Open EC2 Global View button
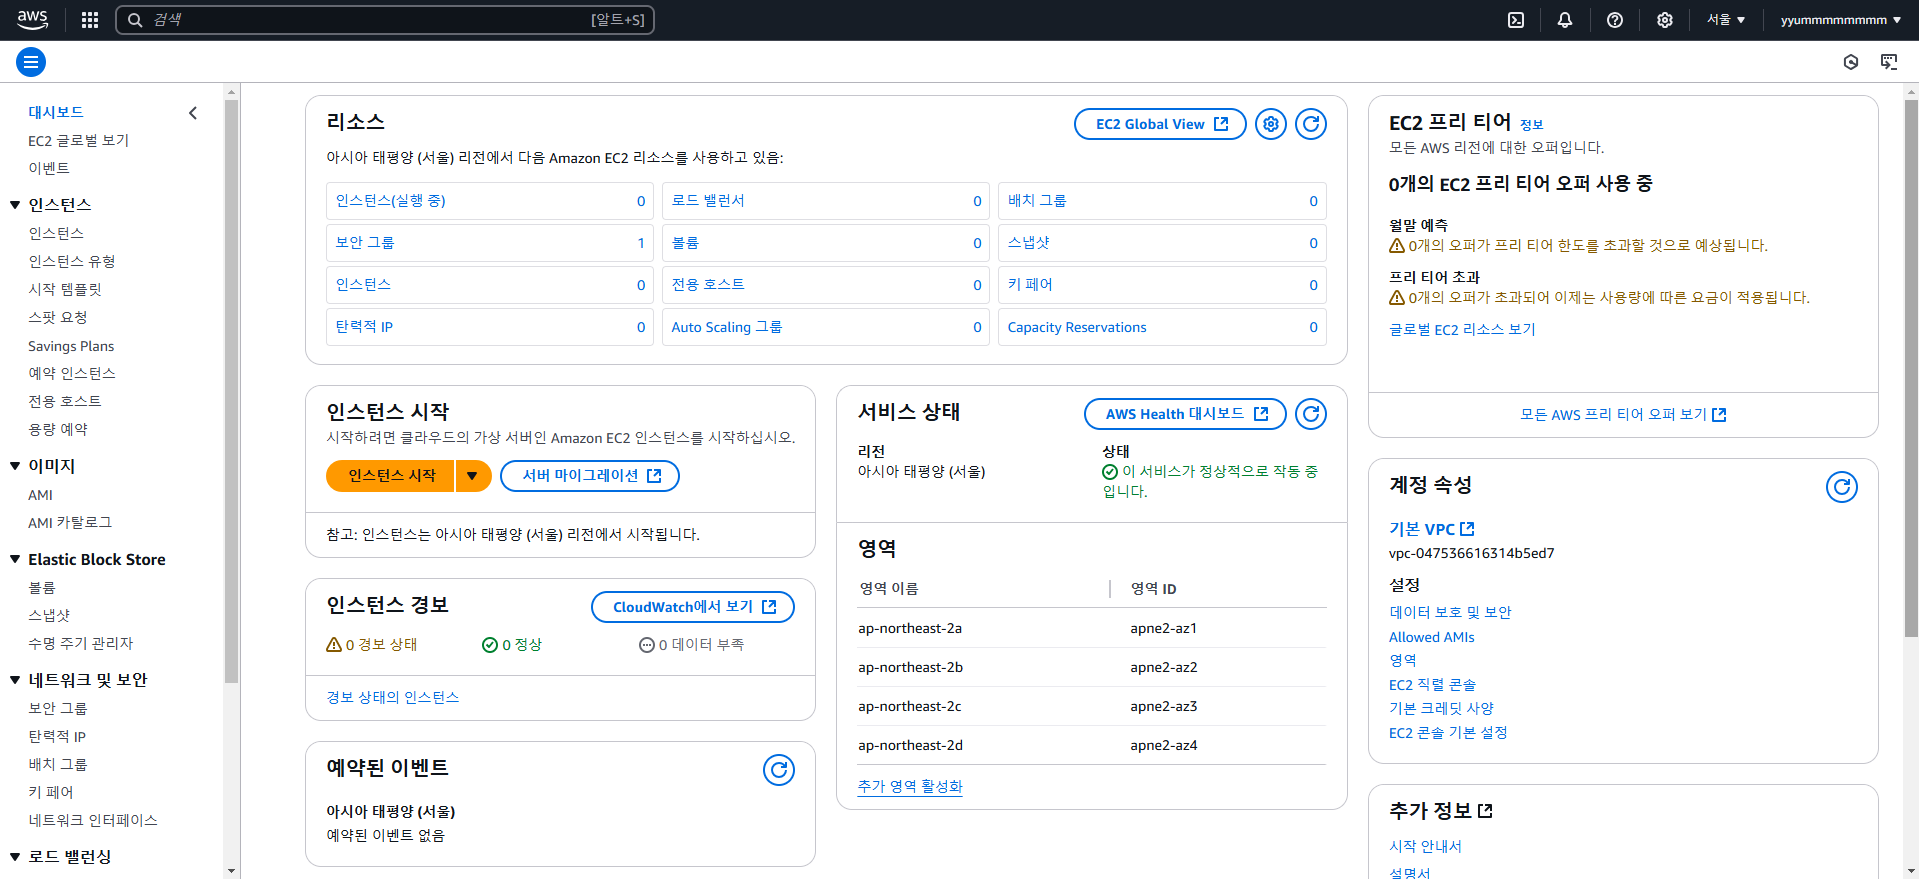The height and width of the screenshot is (879, 1919). pyautogui.click(x=1160, y=124)
